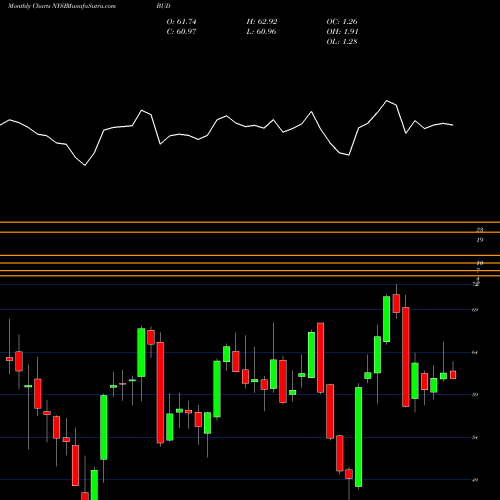The height and width of the screenshot is (500, 500).
Task: Click the axis label 19
Action: pyautogui.click(x=479, y=240)
